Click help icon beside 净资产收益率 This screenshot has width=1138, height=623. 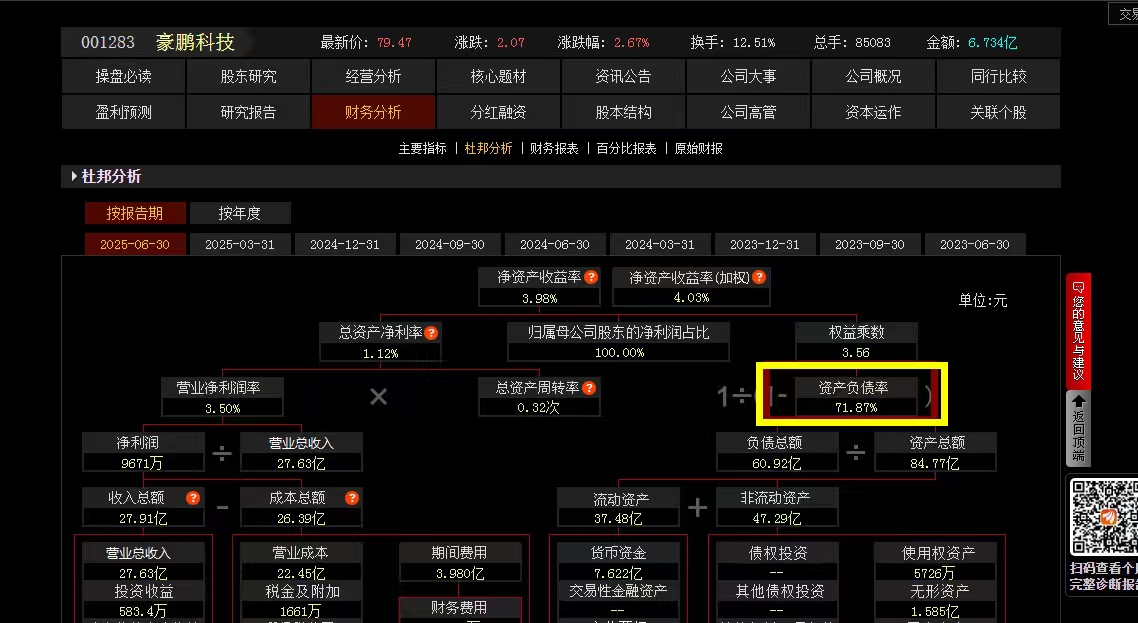tap(591, 277)
